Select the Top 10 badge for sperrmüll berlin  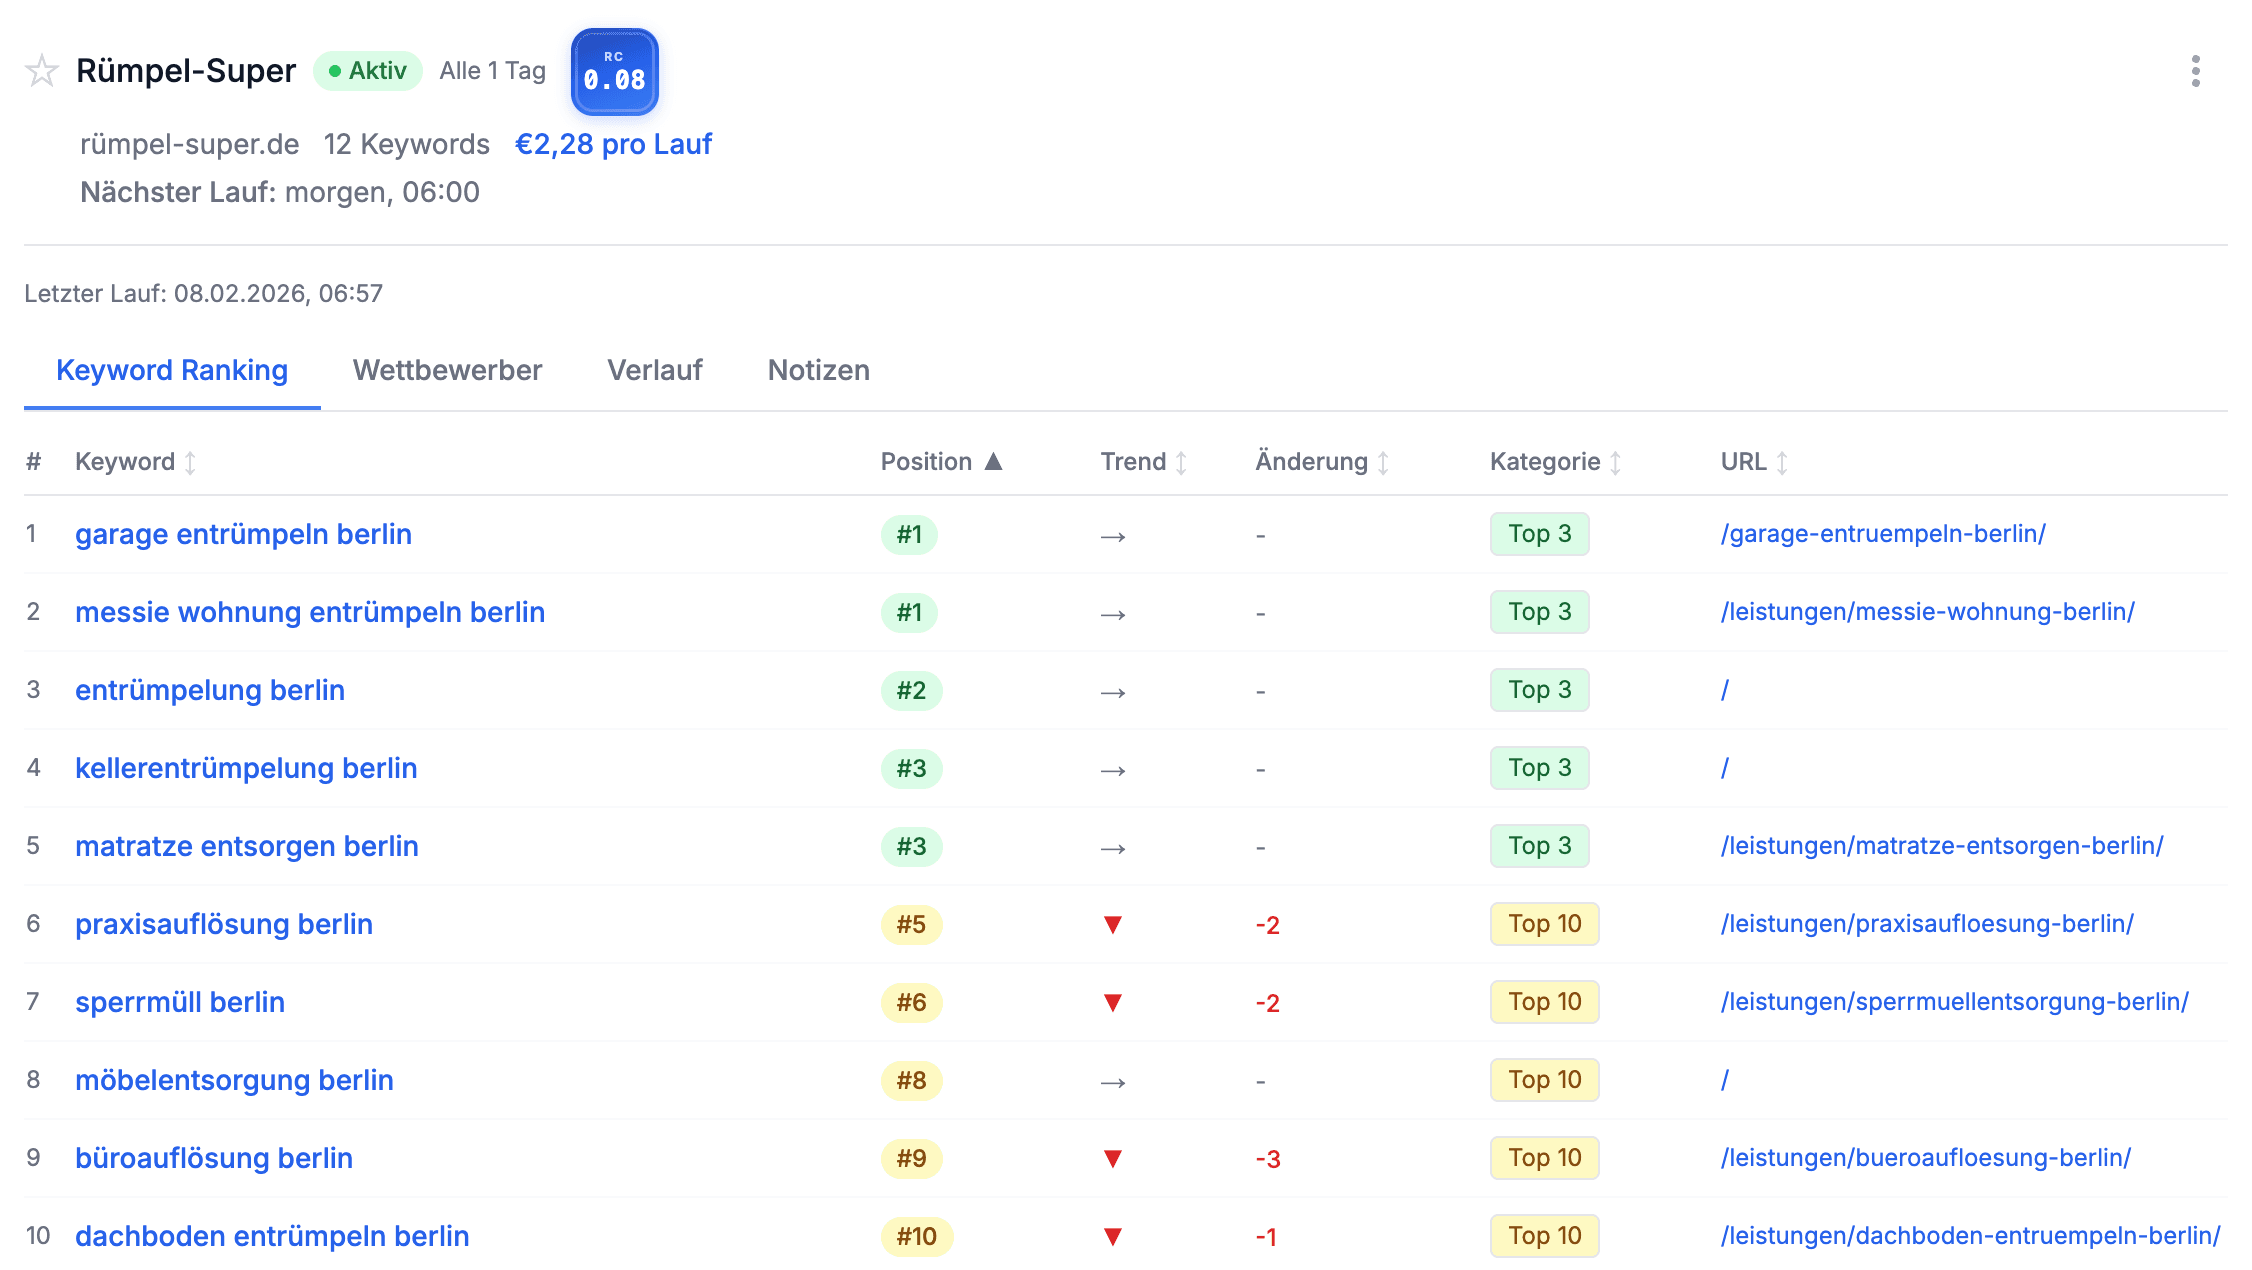click(1544, 1002)
